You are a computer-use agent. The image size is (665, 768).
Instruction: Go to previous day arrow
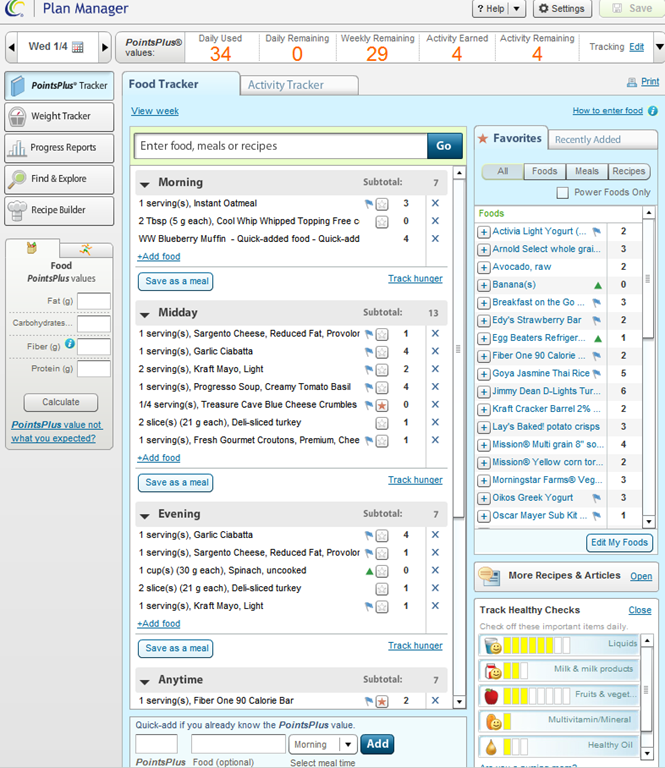pos(12,48)
